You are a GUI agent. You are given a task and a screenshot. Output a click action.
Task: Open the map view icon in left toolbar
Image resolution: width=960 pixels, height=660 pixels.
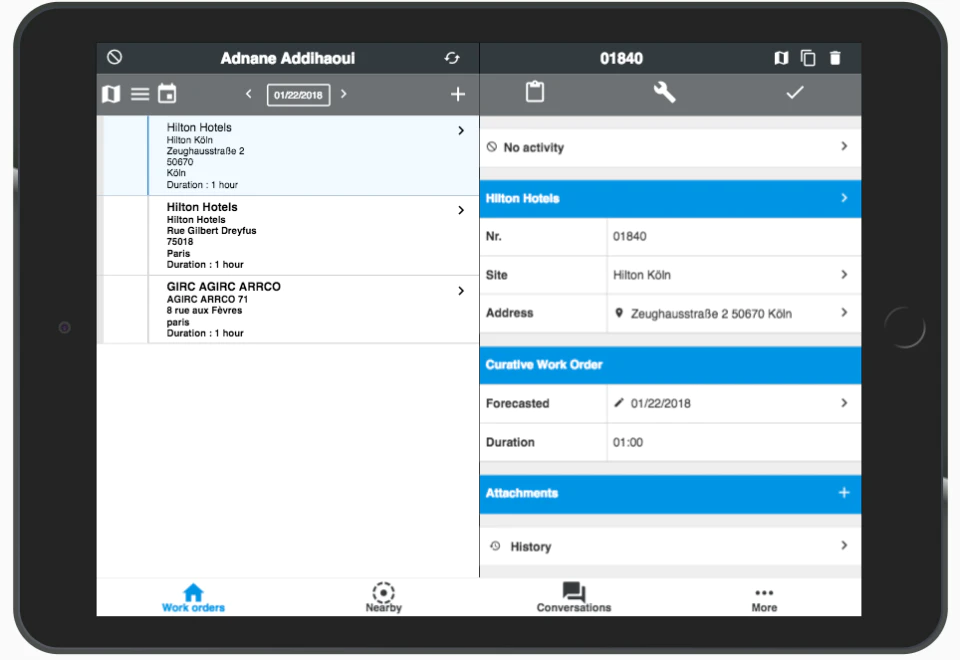pyautogui.click(x=111, y=94)
